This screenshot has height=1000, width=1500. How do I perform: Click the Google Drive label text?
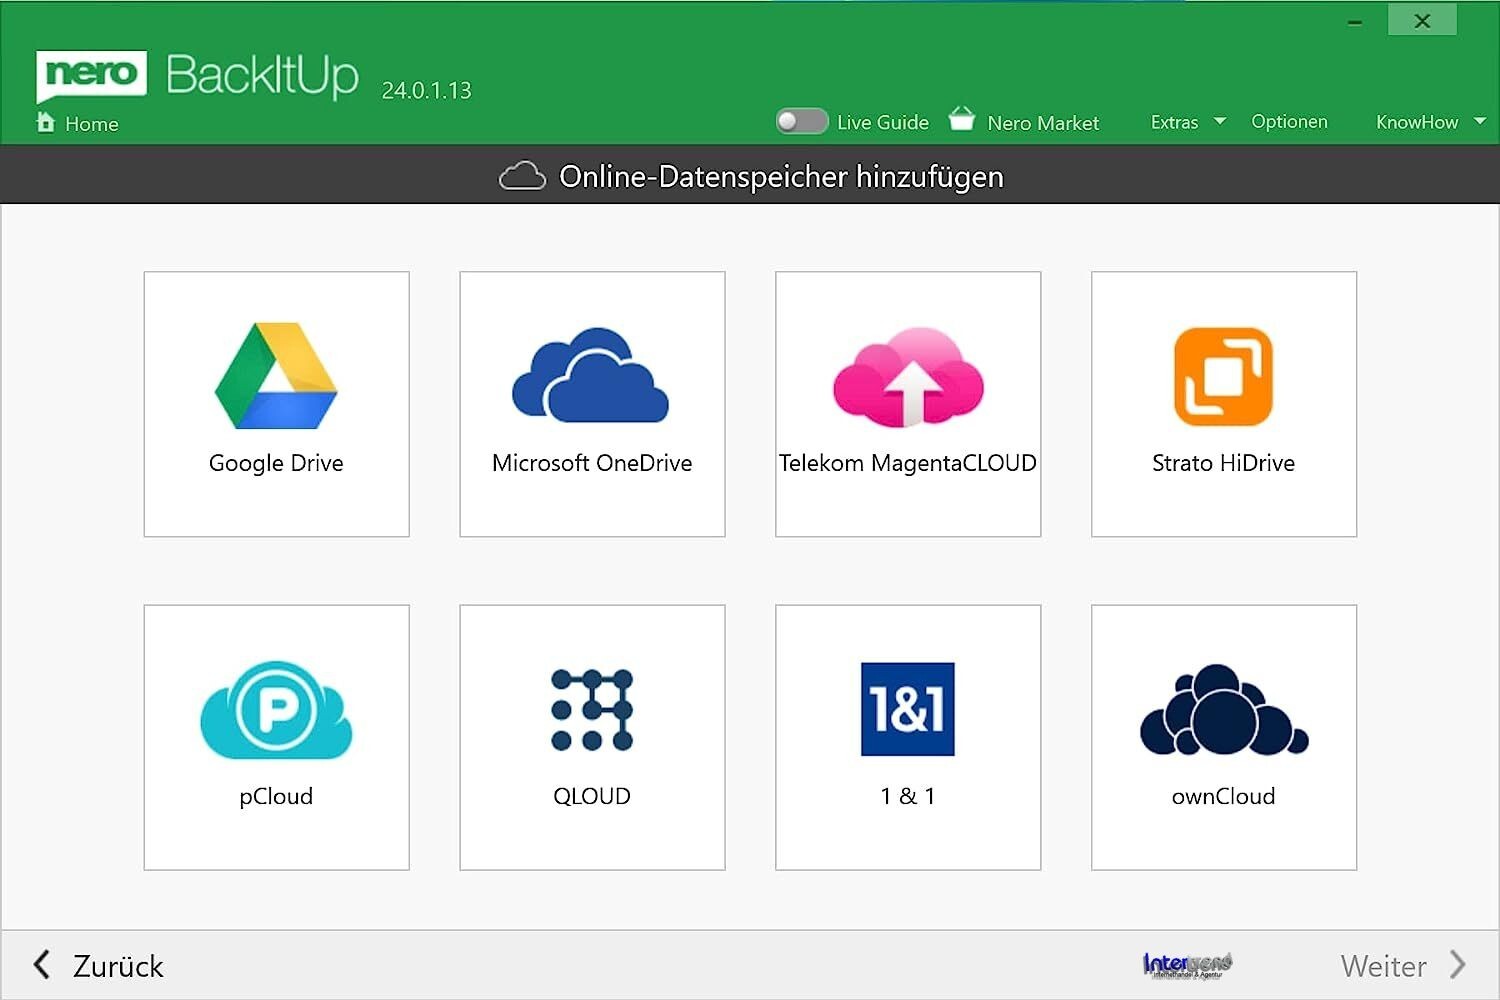[x=276, y=463]
